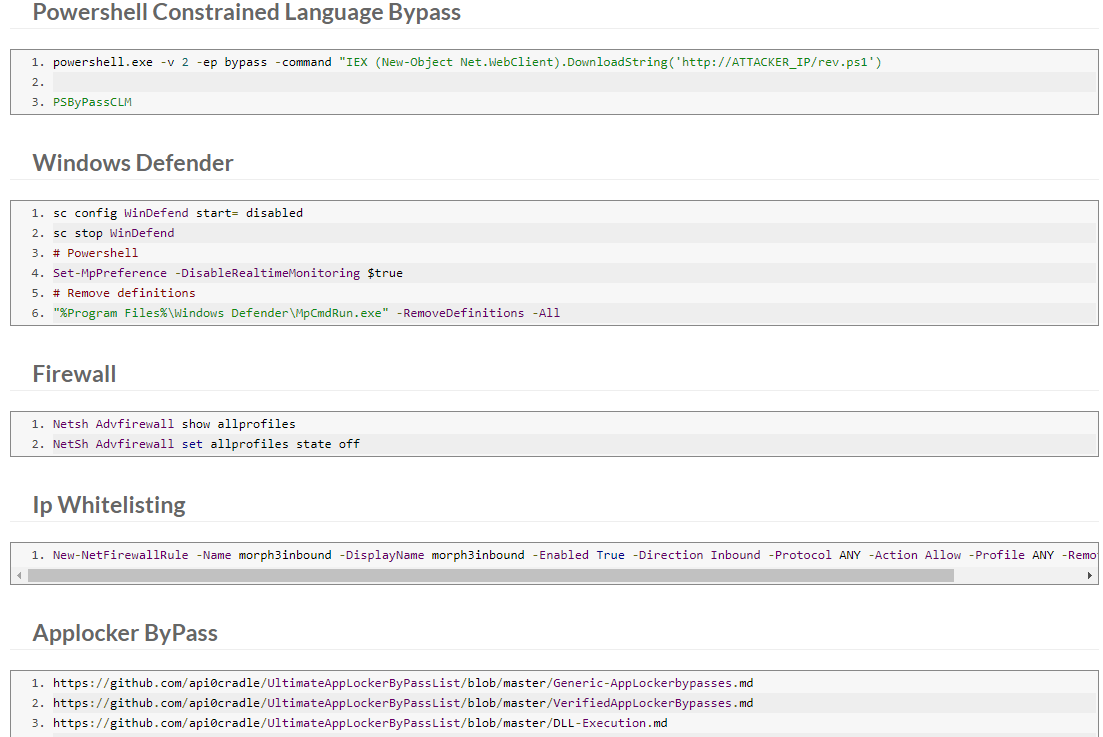Click the Windows Defender heading
This screenshot has height=737, width=1103.
[x=133, y=162]
